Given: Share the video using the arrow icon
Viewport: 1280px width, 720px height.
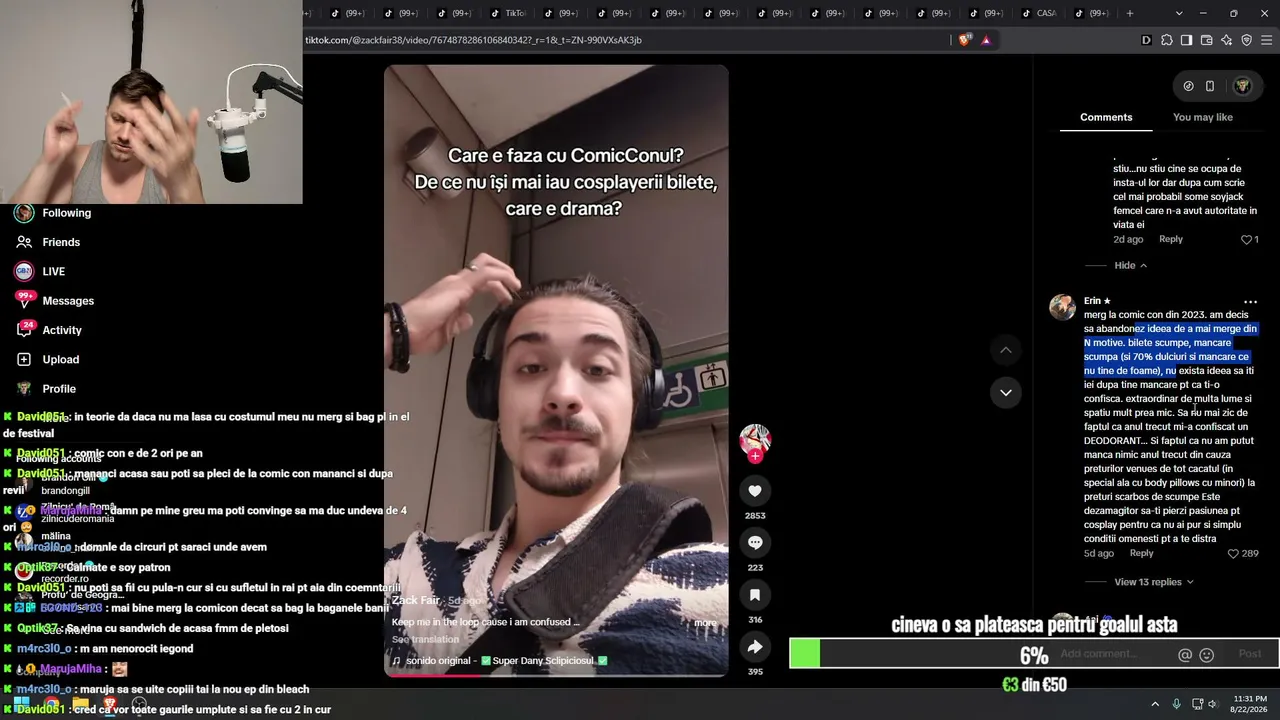Looking at the screenshot, I should click(755, 647).
